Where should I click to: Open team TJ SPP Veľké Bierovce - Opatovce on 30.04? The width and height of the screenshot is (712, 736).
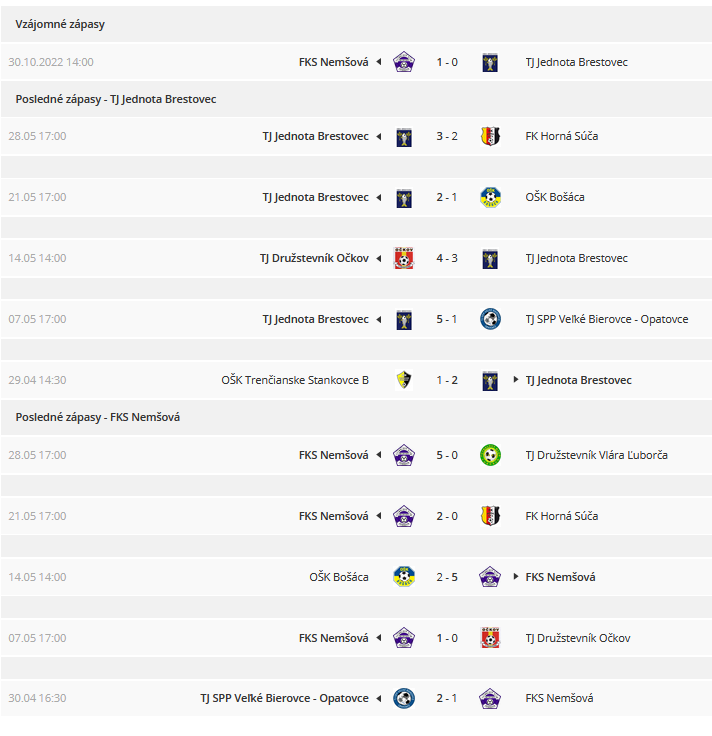click(284, 698)
